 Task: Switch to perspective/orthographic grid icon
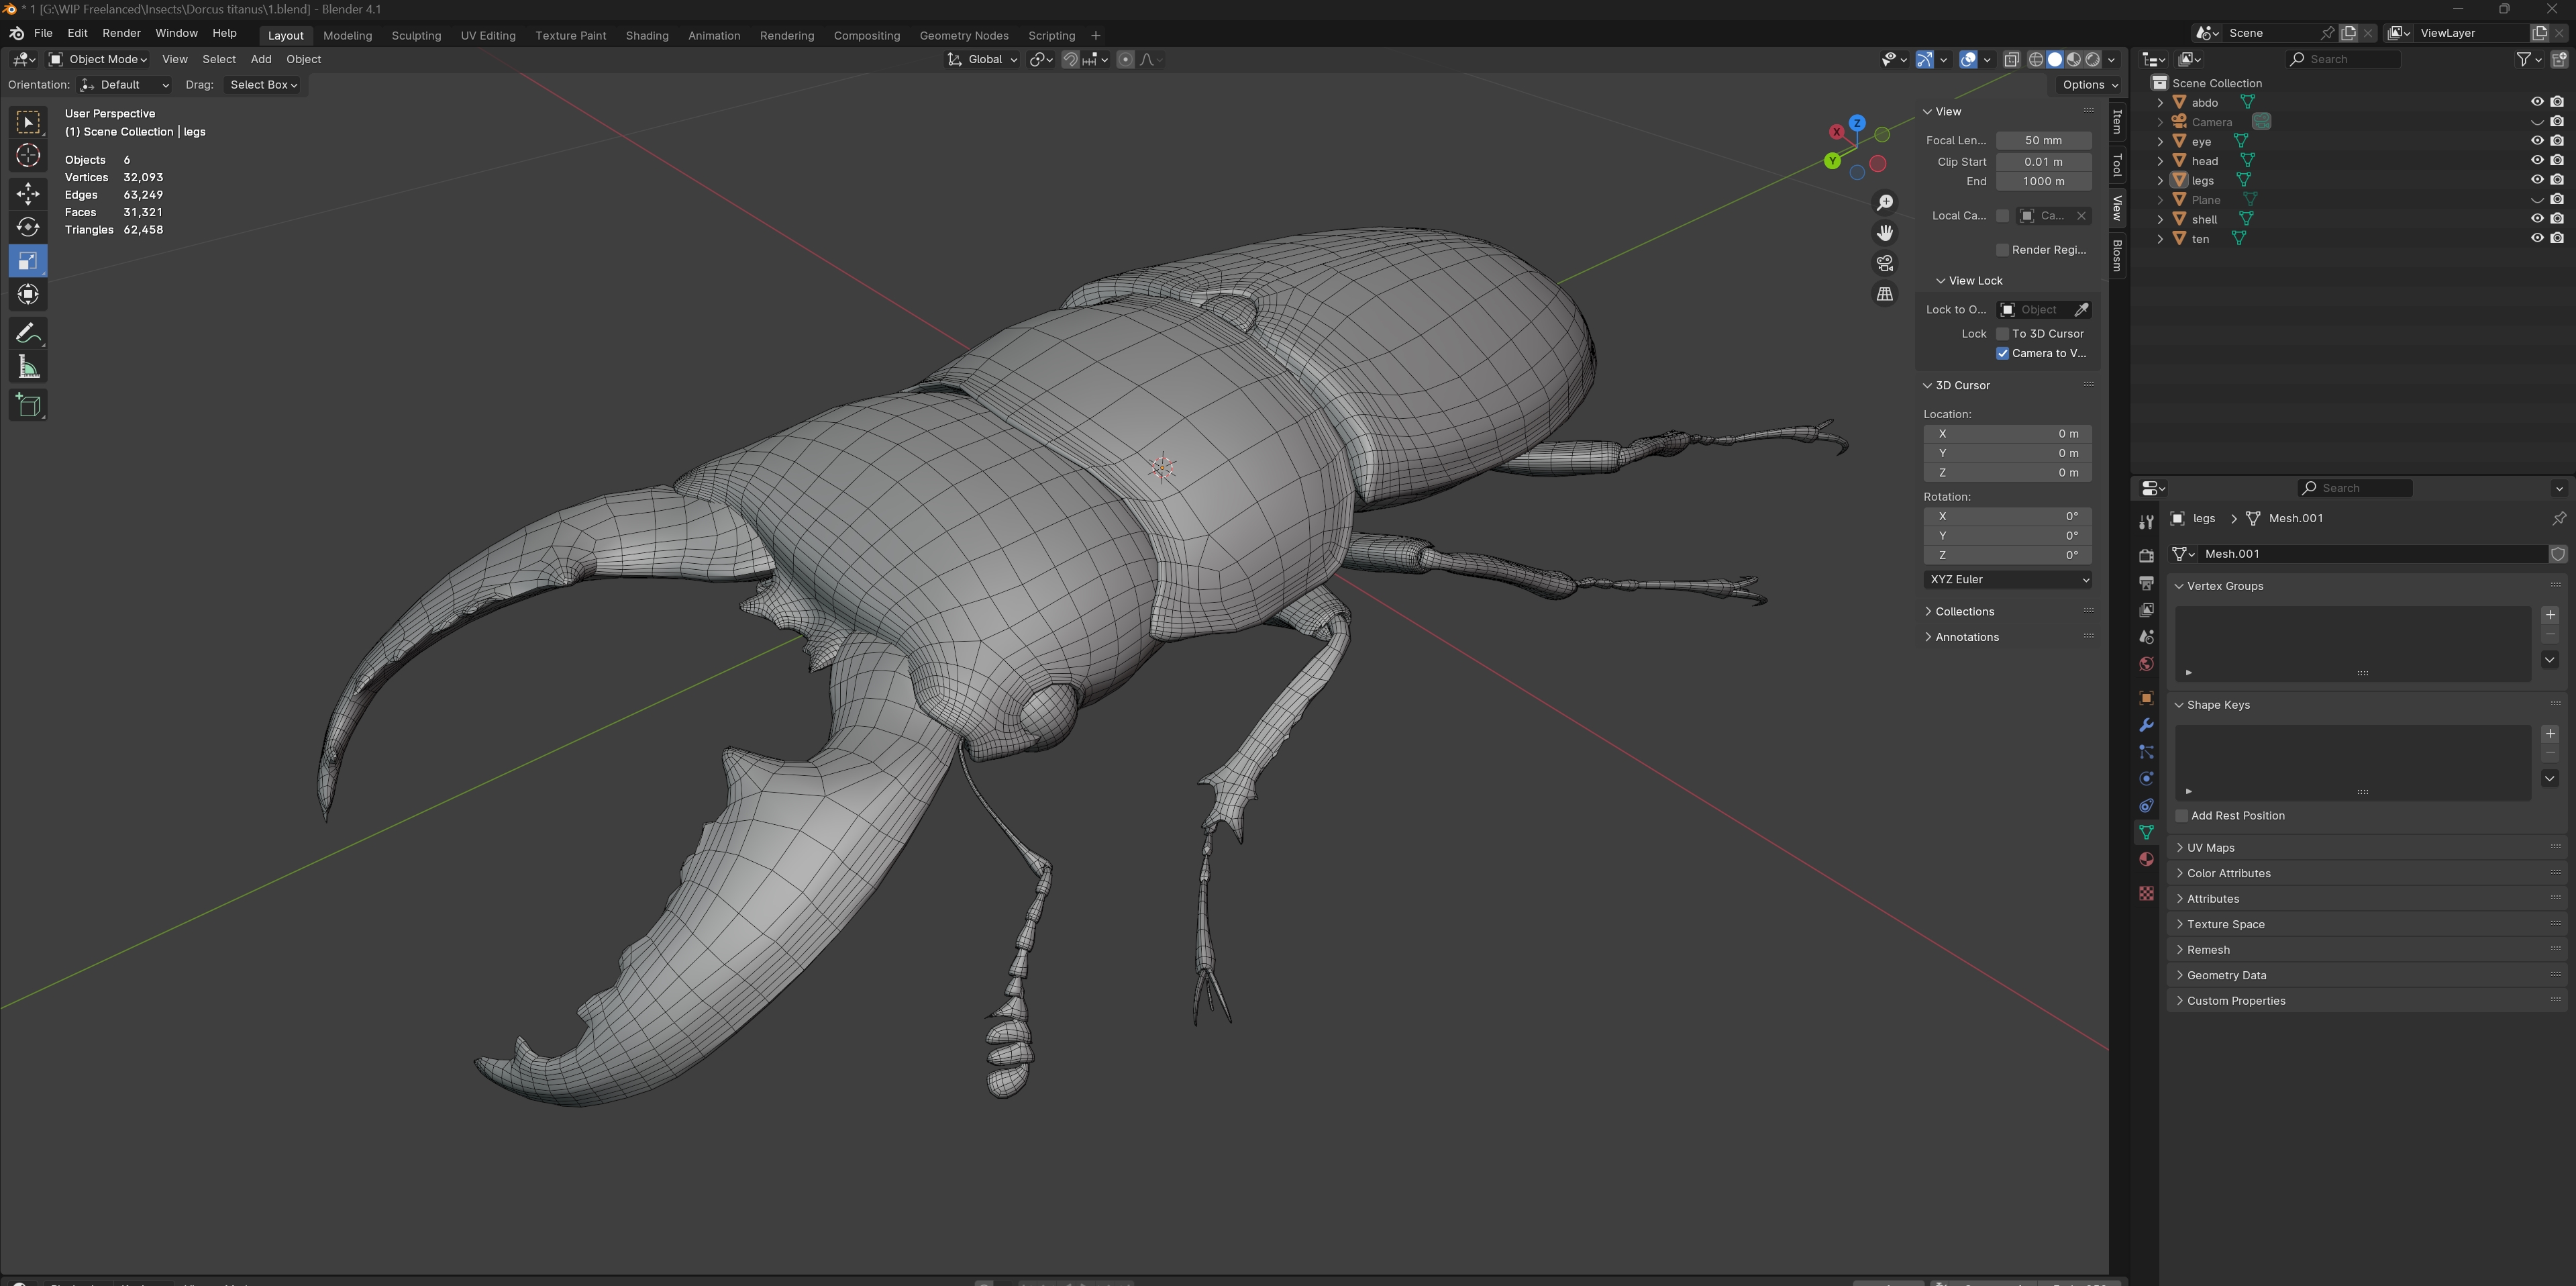pos(1885,294)
